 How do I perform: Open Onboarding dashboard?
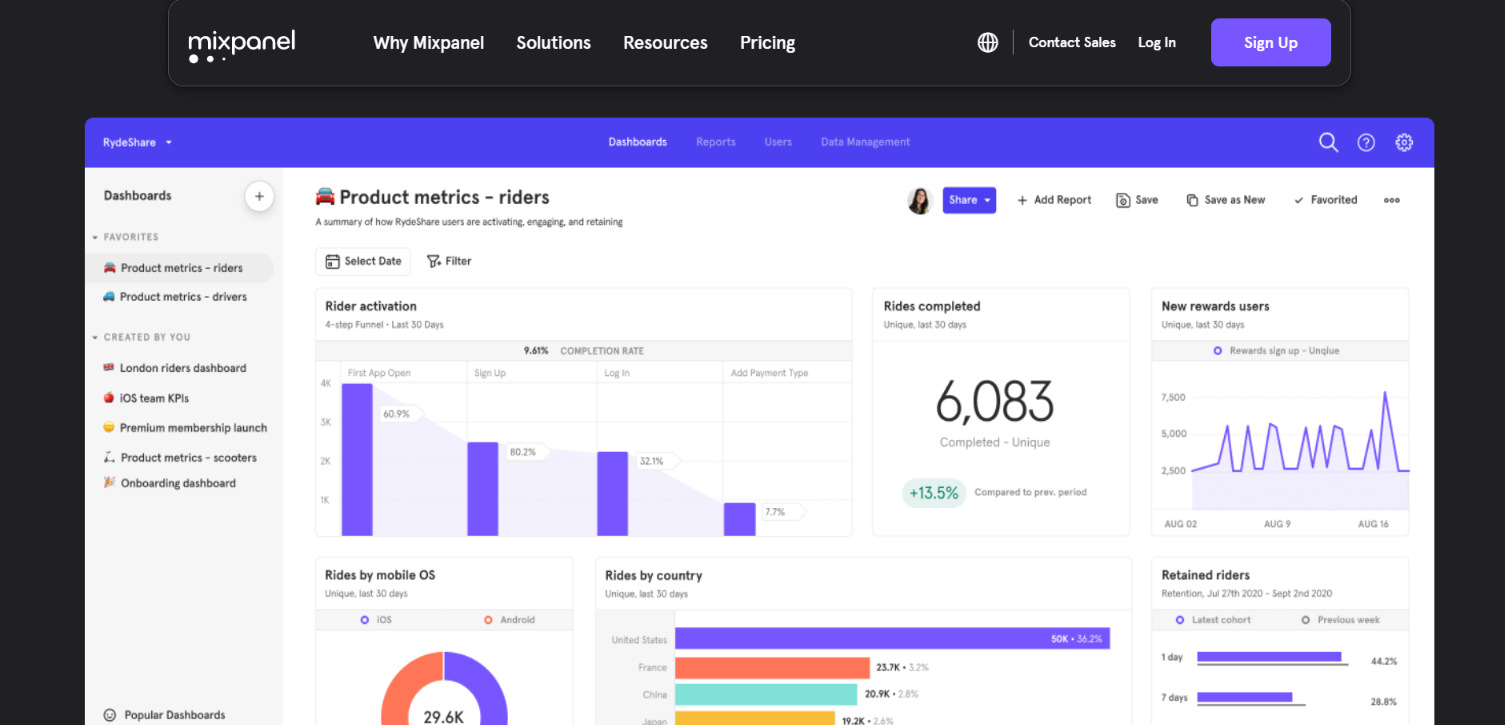(x=179, y=483)
